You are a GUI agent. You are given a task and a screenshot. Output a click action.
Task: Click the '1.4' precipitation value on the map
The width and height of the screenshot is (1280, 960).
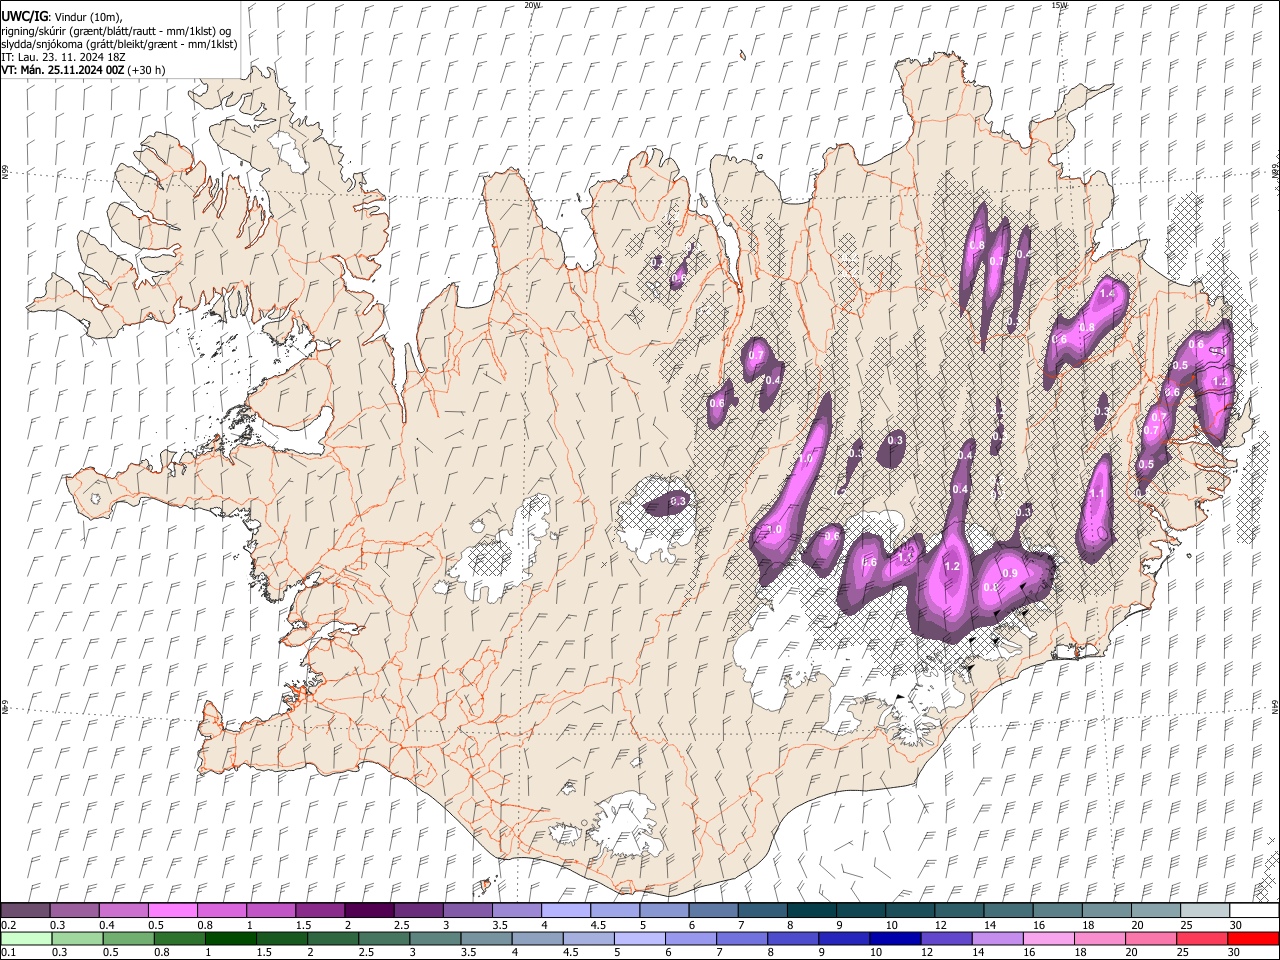pyautogui.click(x=1107, y=294)
